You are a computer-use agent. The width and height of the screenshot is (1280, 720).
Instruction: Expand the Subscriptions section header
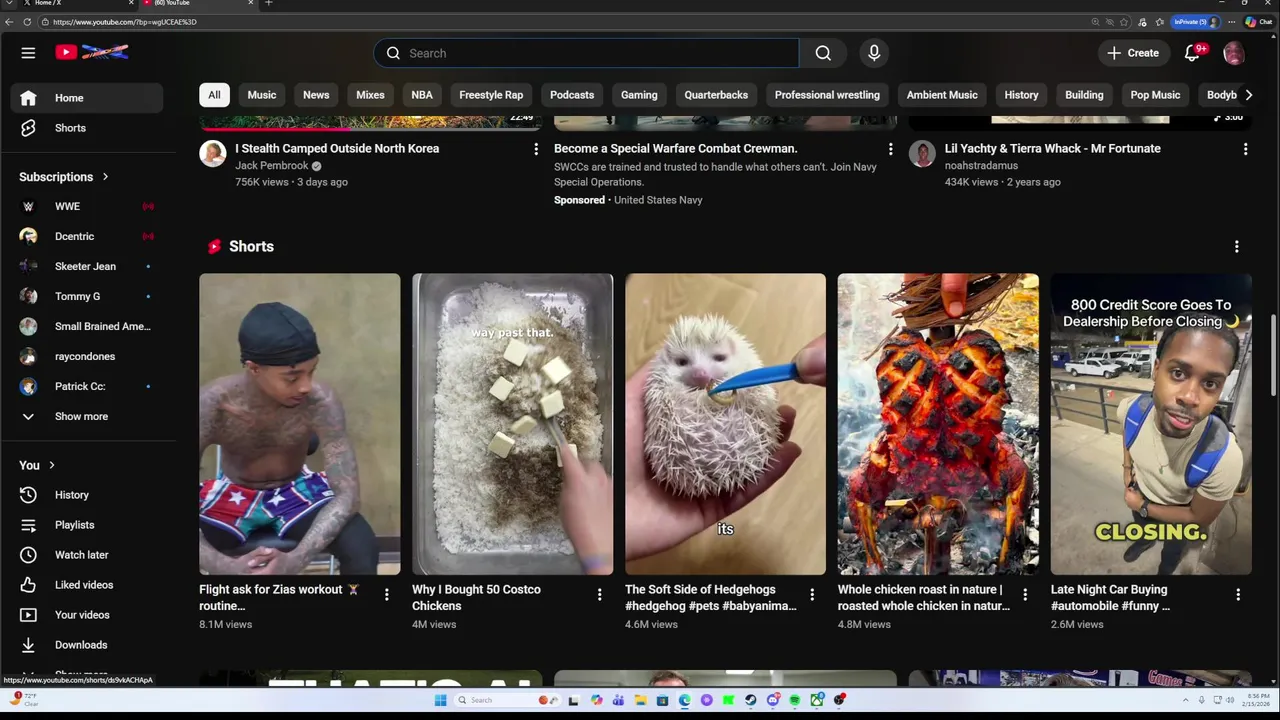click(64, 177)
